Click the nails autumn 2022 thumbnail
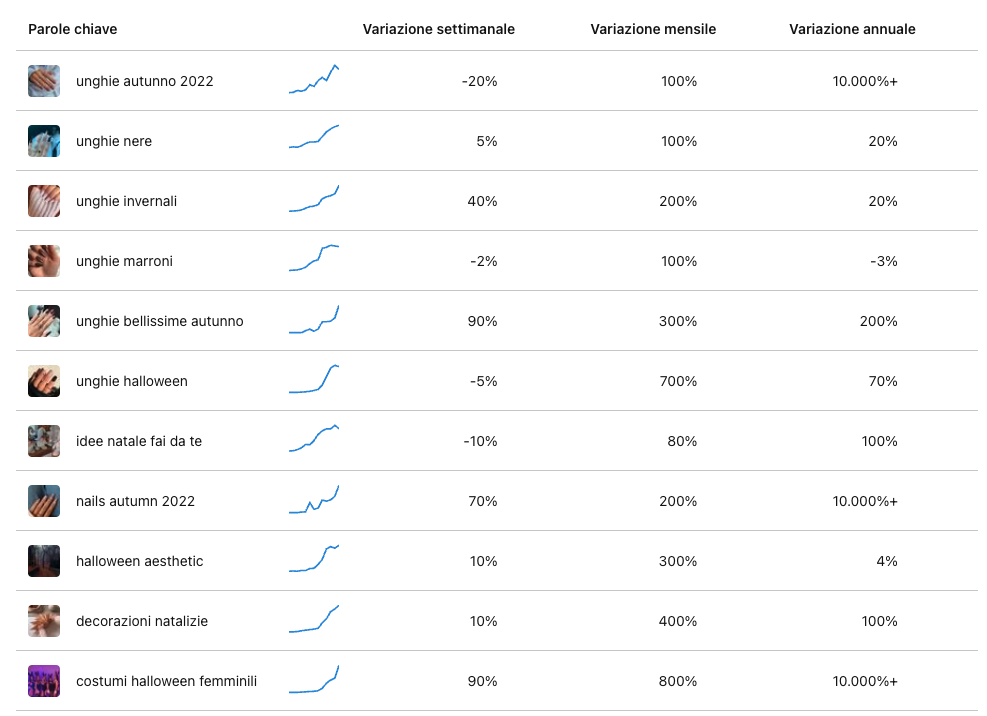 click(44, 501)
